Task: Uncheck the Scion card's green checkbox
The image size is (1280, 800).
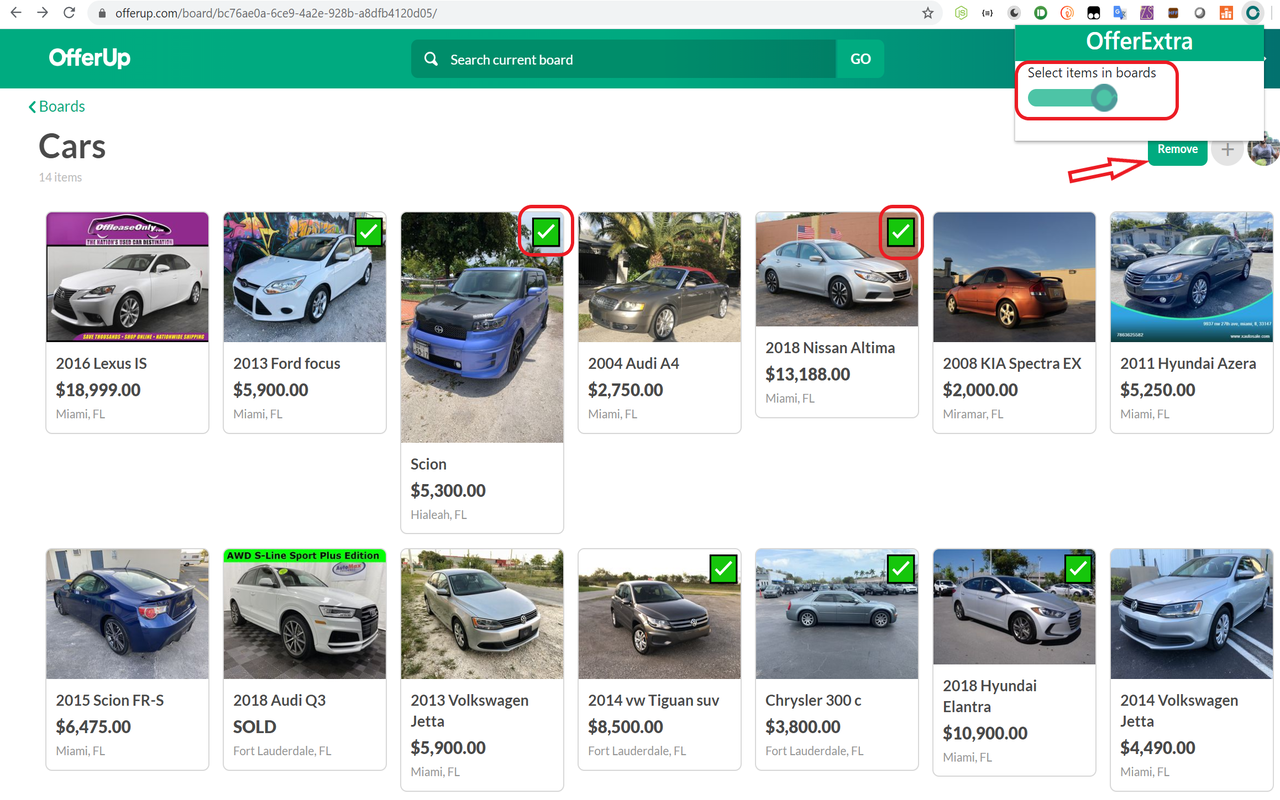Action: coord(546,232)
